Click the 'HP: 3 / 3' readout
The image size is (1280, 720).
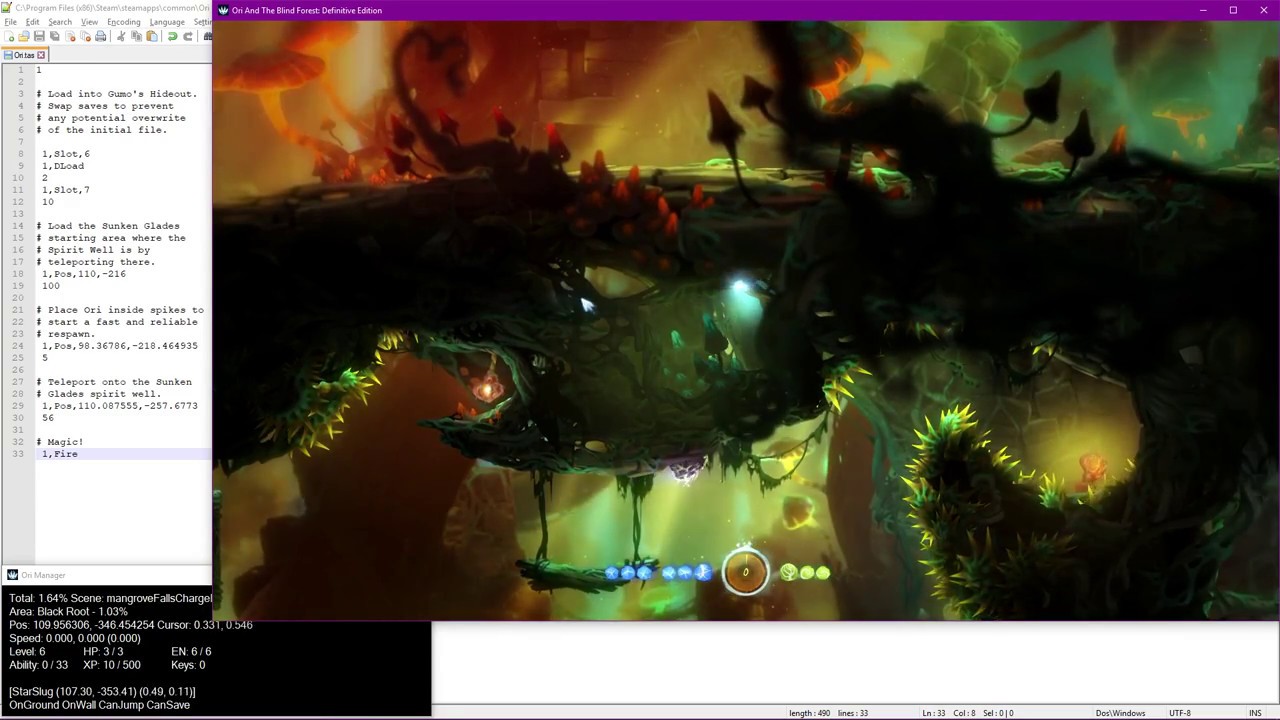[x=103, y=651]
